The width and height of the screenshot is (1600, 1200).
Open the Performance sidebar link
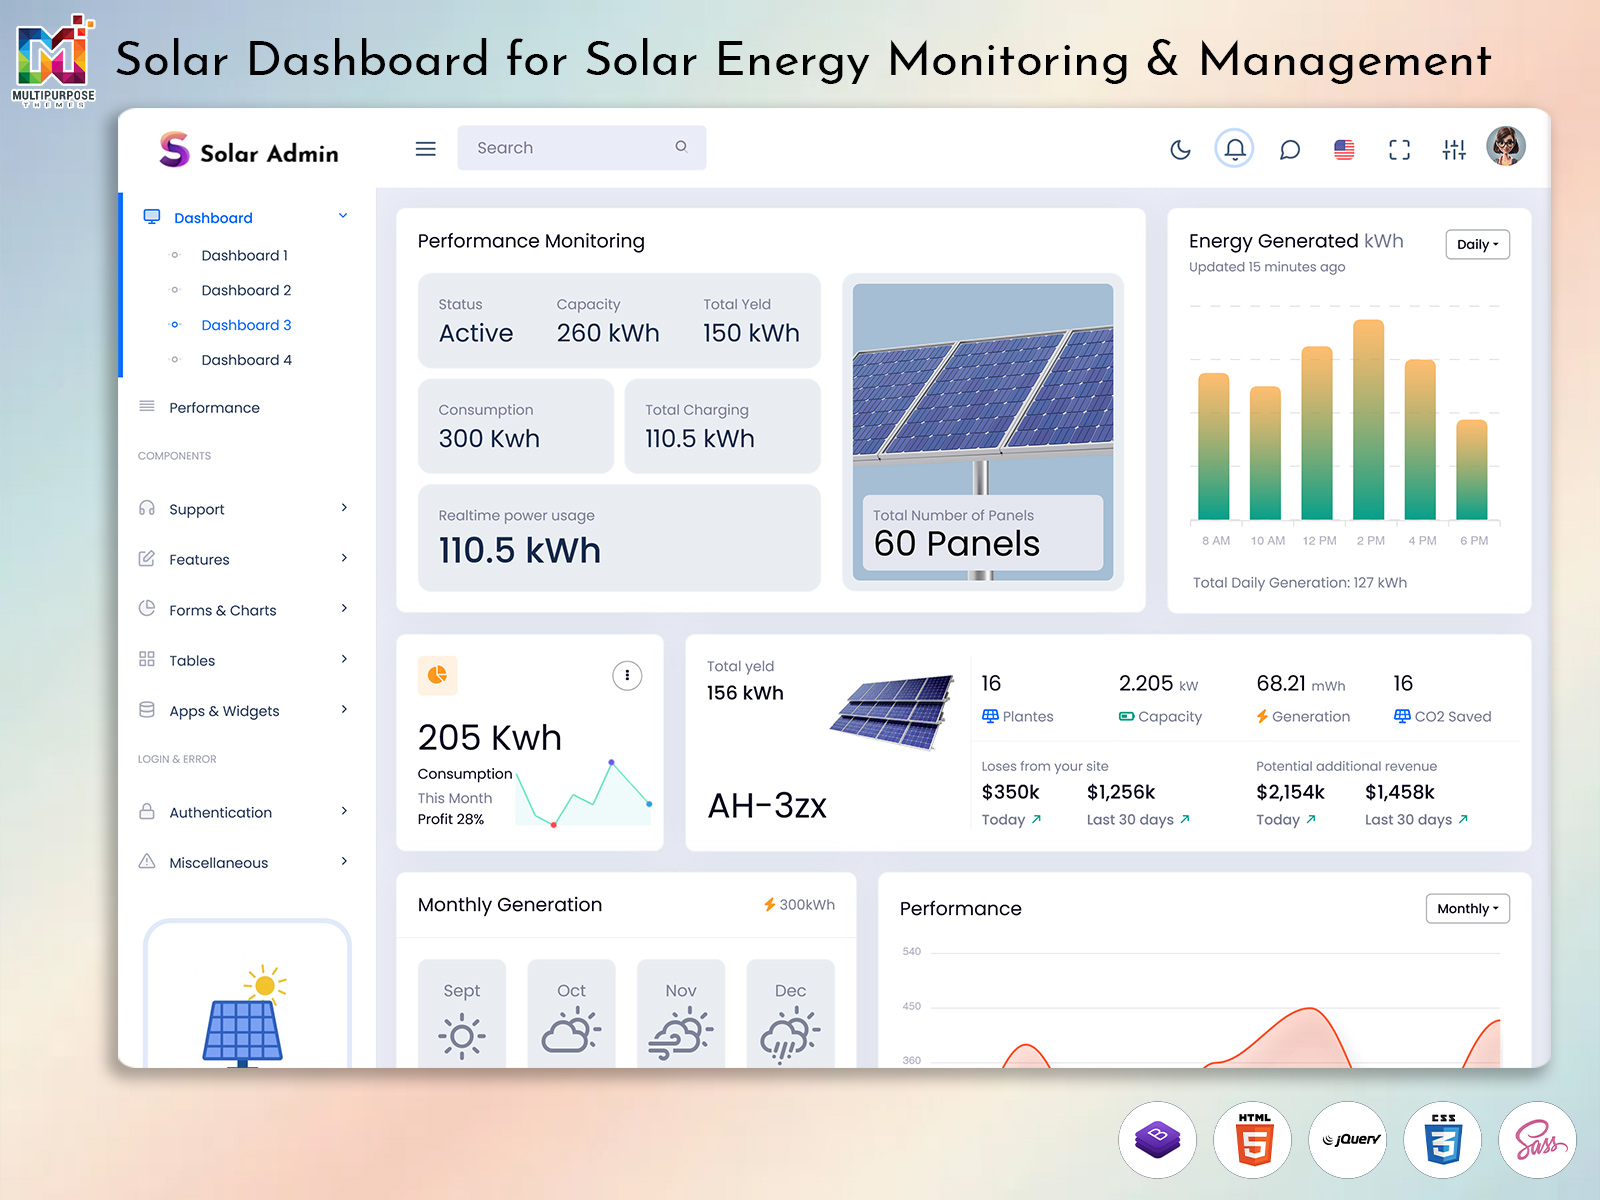tap(214, 408)
